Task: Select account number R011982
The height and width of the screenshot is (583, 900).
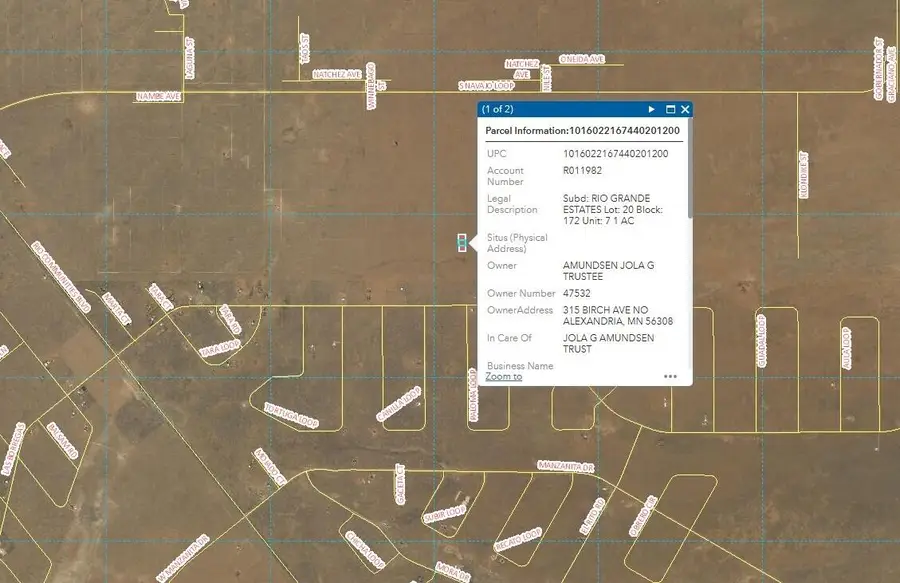Action: [582, 170]
